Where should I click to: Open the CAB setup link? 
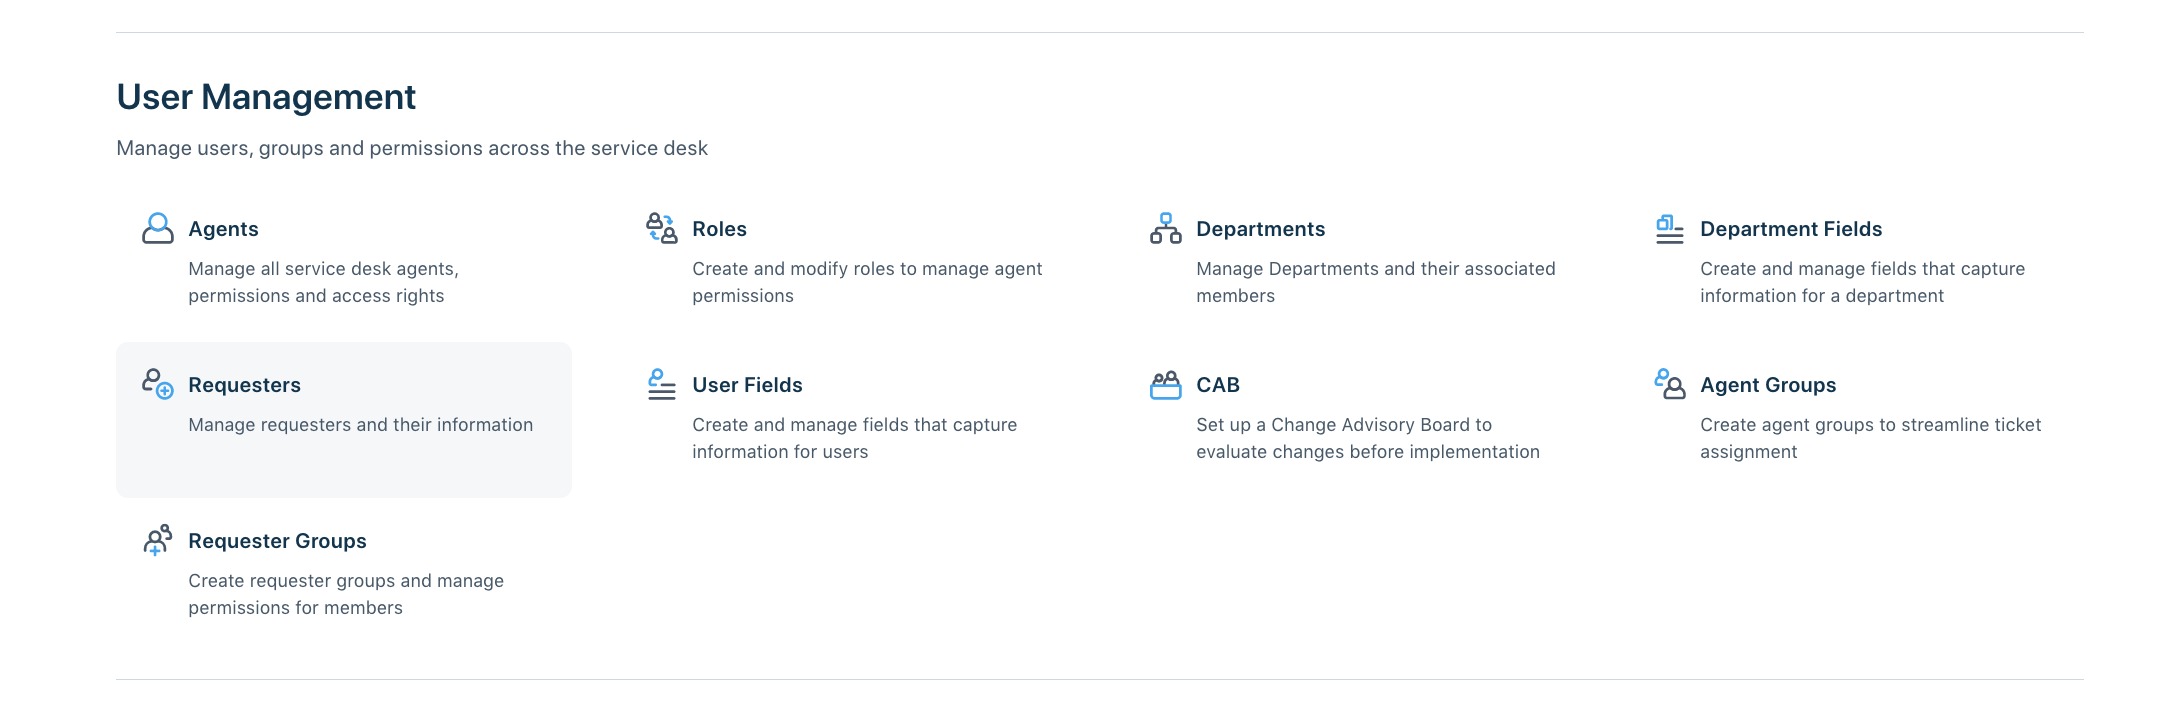pos(1218,385)
